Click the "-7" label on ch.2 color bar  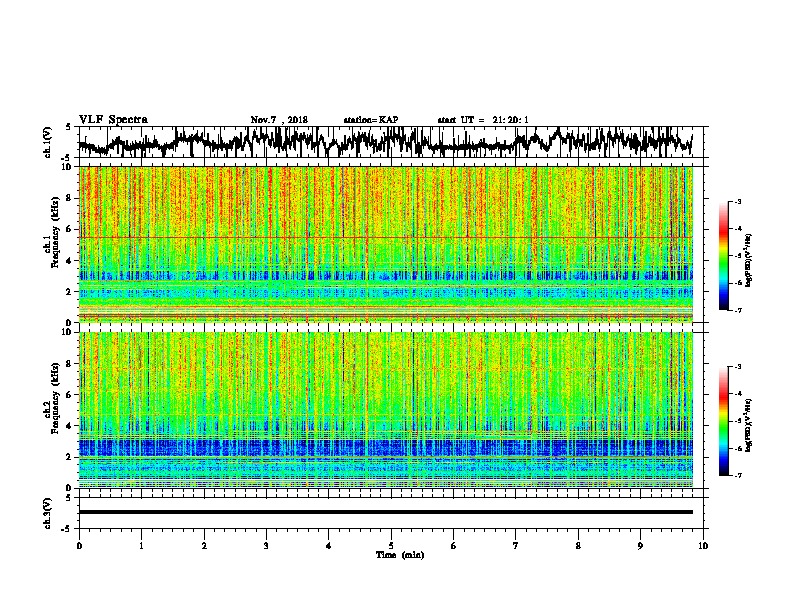click(737, 476)
